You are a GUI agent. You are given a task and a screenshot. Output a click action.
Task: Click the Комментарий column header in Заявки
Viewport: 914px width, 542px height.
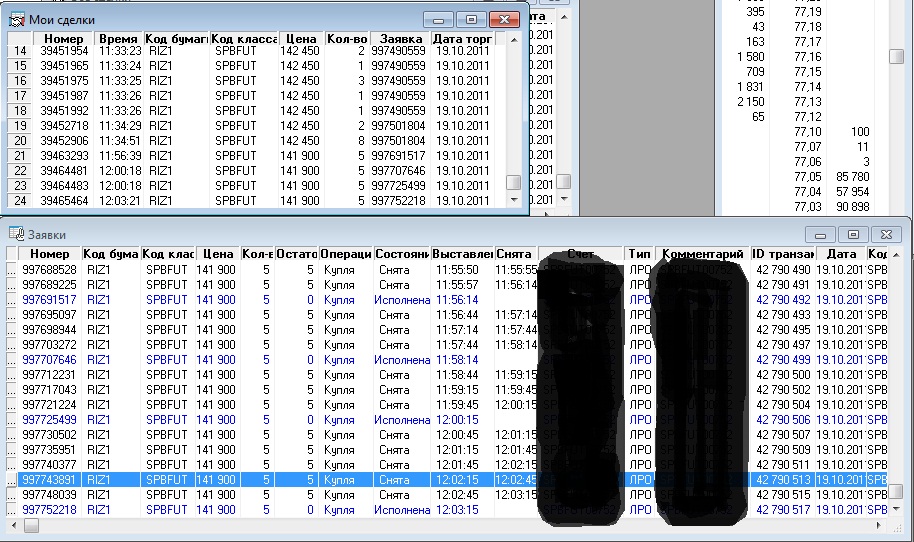[x=703, y=254]
